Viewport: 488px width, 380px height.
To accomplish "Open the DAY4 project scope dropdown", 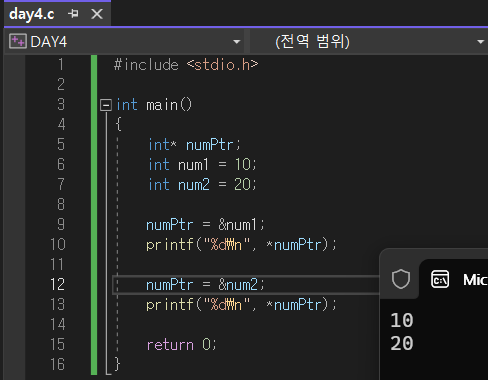I will (x=237, y=42).
